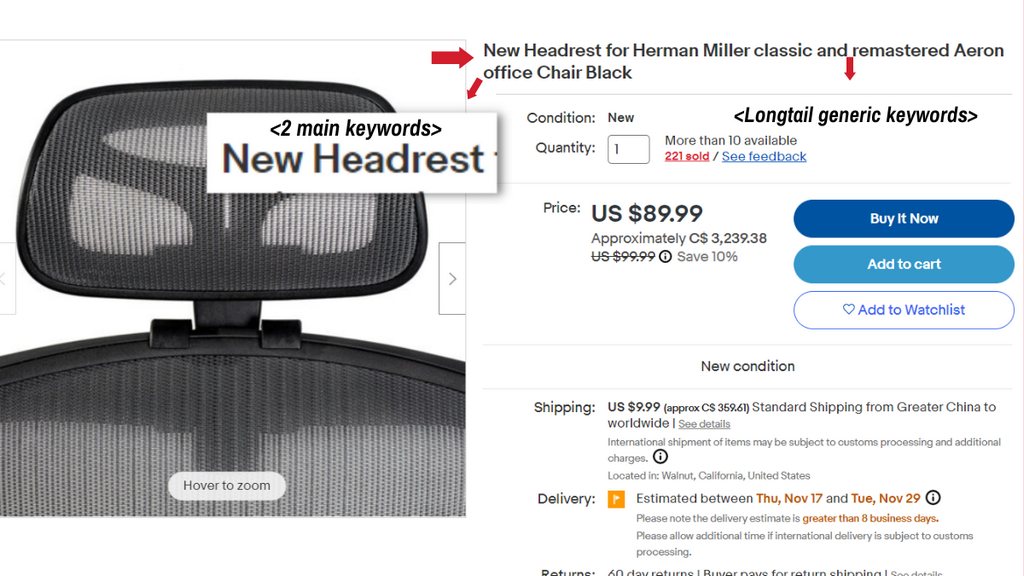Click the Longtail generic keywords annotation

(x=856, y=116)
